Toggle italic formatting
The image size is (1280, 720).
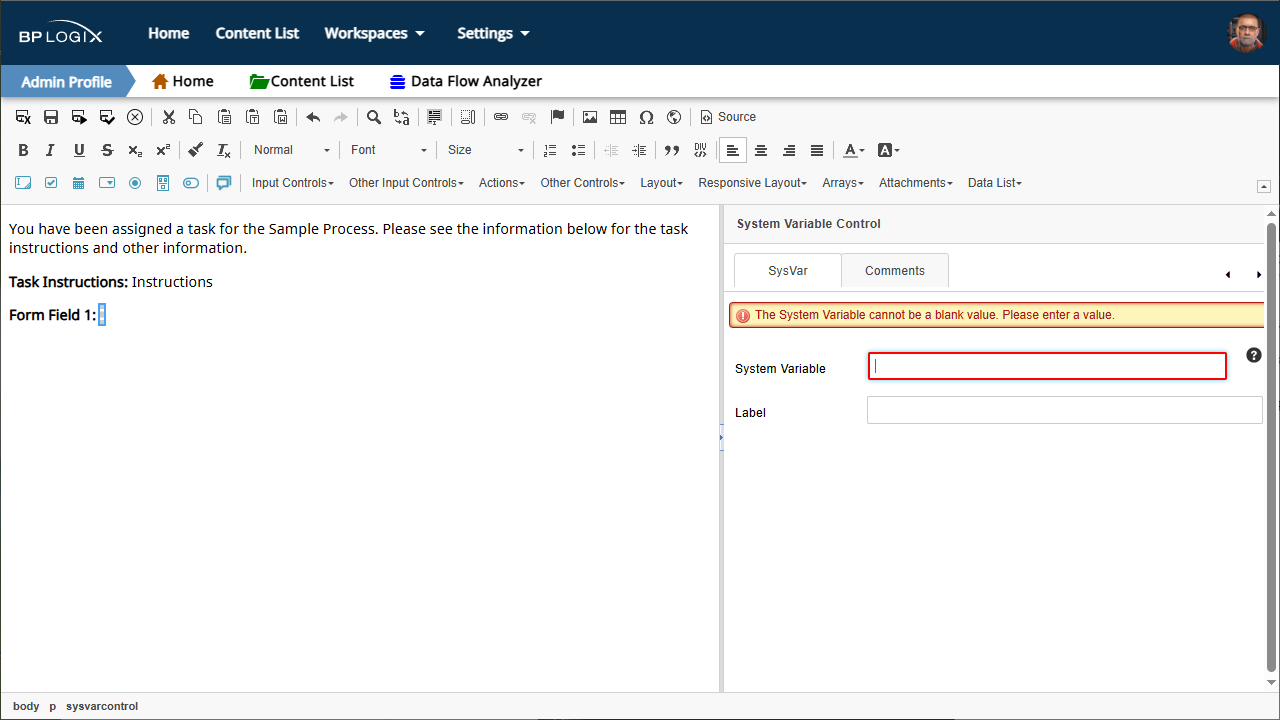(x=51, y=150)
